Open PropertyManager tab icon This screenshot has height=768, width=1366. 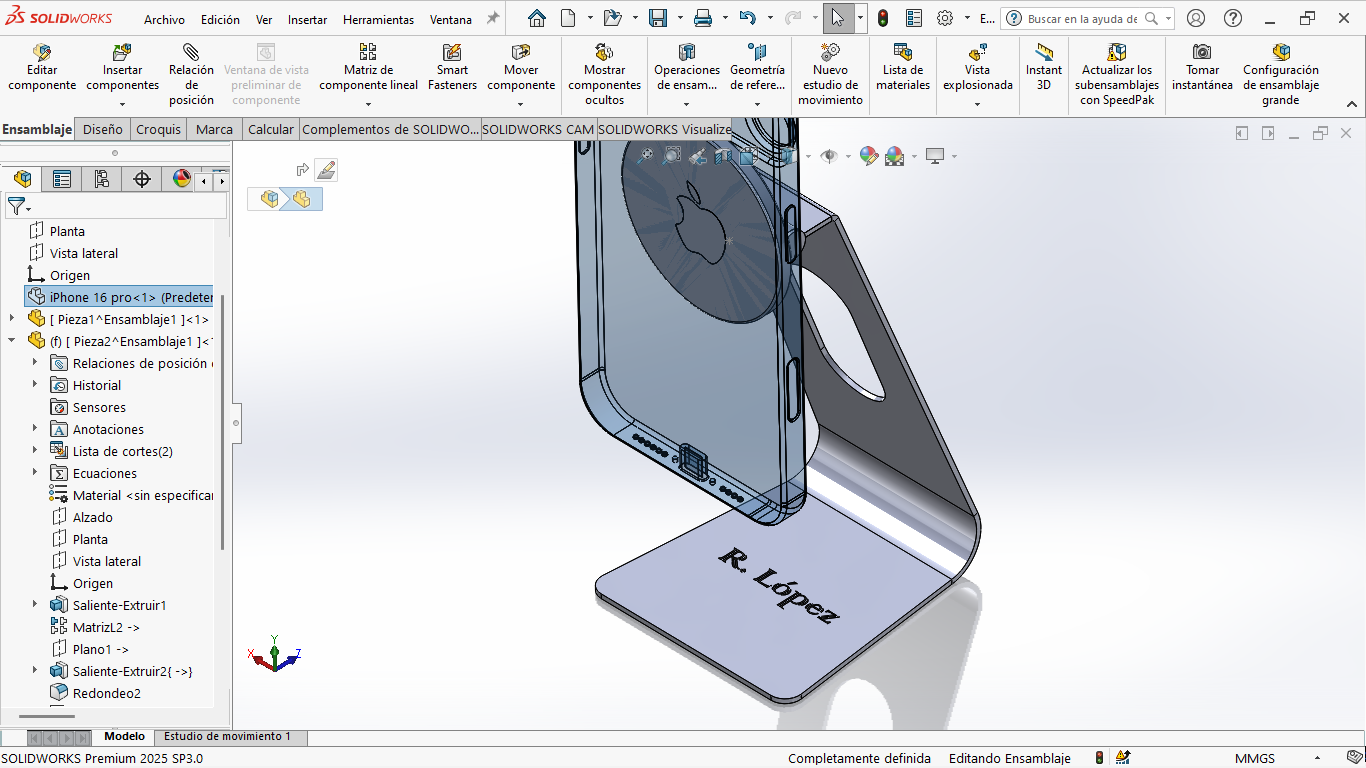[62, 179]
